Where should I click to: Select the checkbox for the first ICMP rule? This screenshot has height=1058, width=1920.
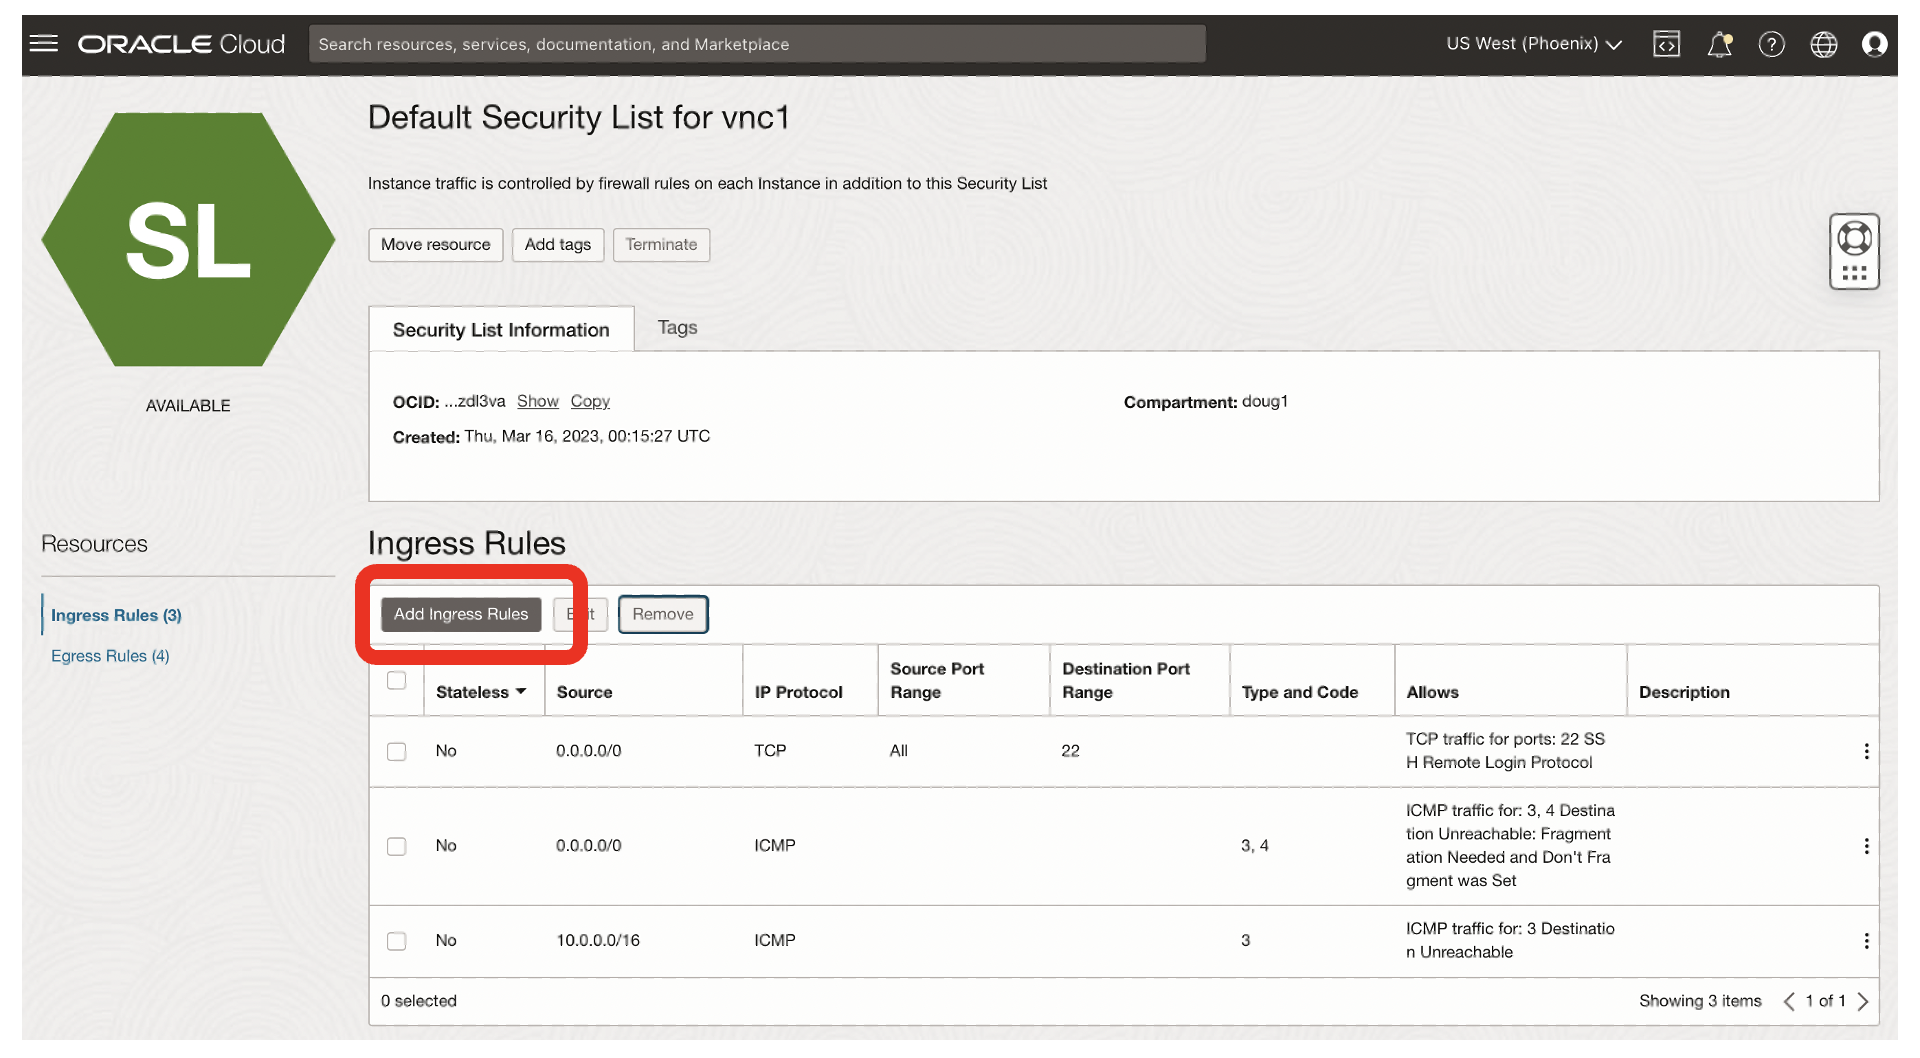396,845
